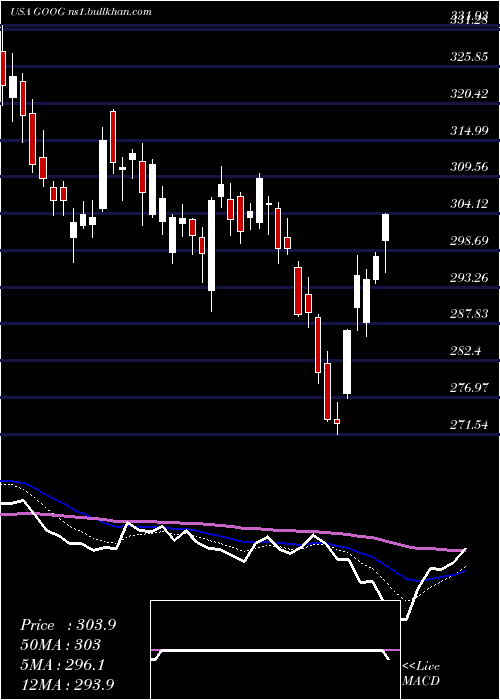Click the 'Price : 303.9' readout

coord(68,625)
